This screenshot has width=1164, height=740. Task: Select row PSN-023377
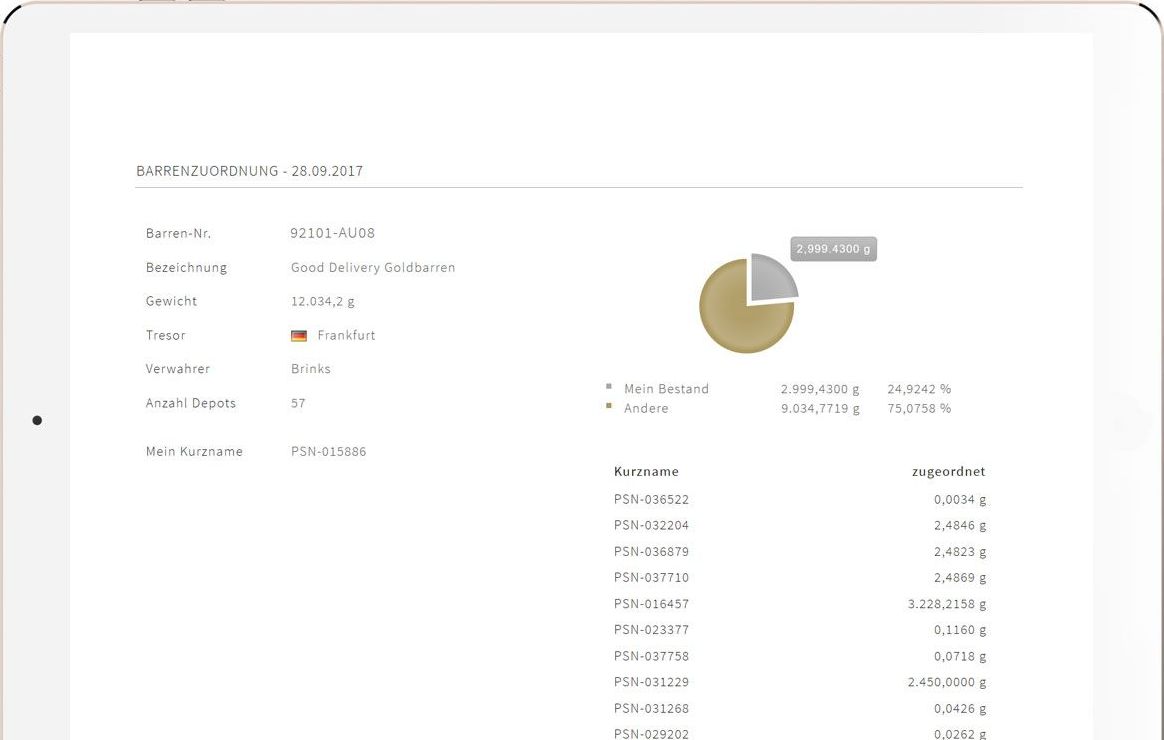pyautogui.click(x=800, y=630)
